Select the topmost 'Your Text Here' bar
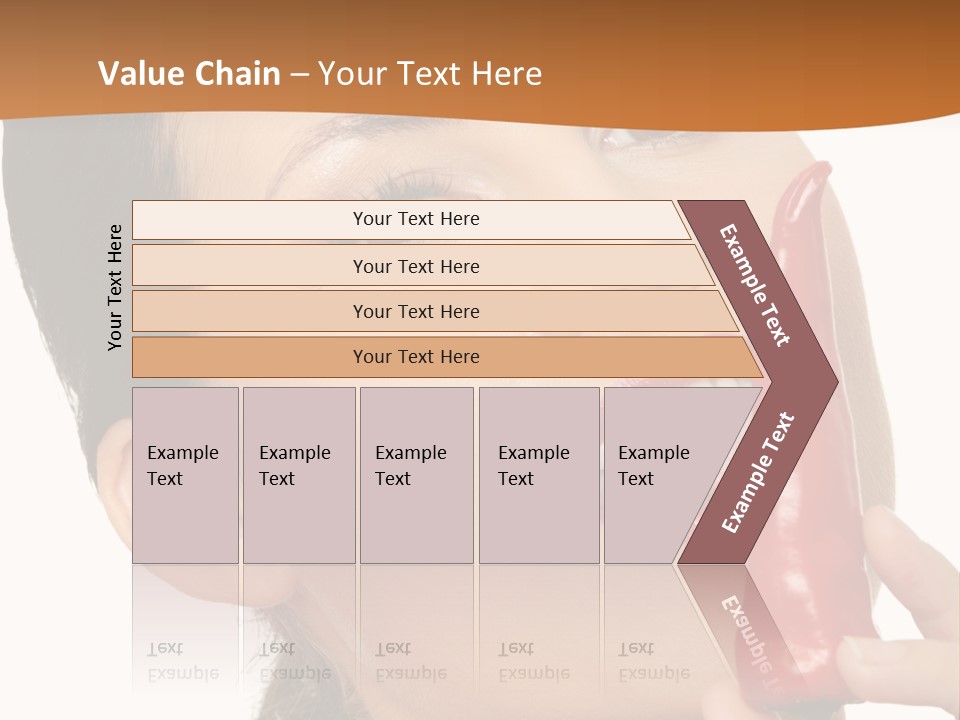Screen dimensions: 960x720 point(416,219)
